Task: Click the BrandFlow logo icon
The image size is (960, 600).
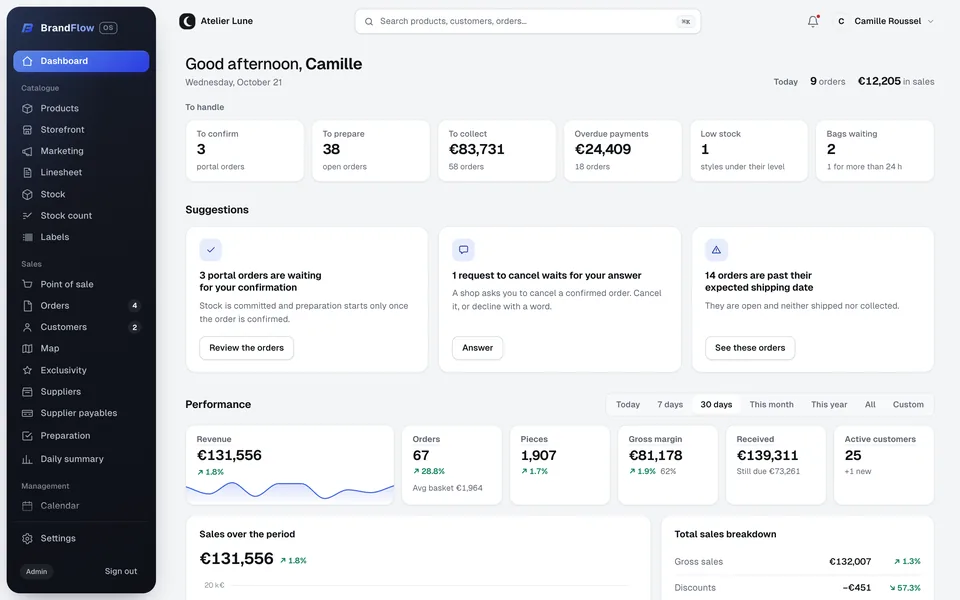Action: [x=27, y=28]
